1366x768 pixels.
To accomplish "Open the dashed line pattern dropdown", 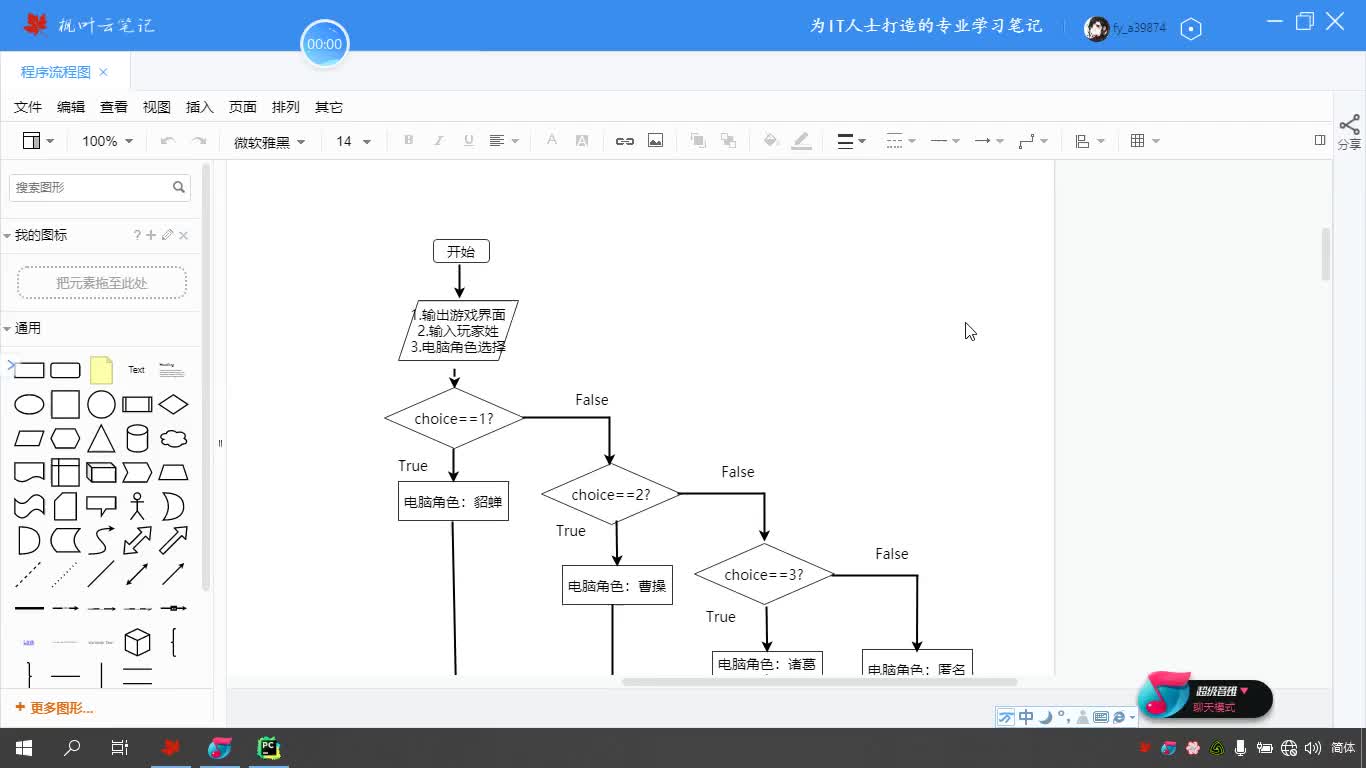I will pyautogui.click(x=900, y=141).
